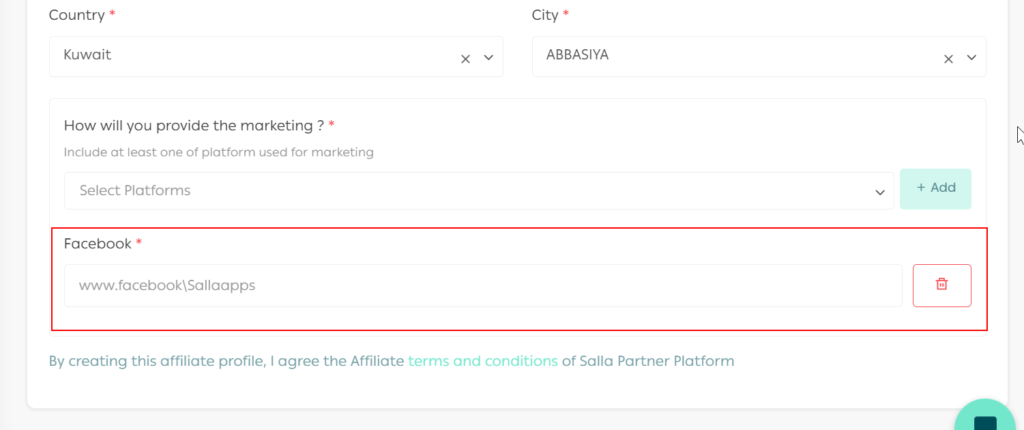Screen dimensions: 1024x430
Task: Click the platform requirement hint text
Action: click(x=218, y=153)
